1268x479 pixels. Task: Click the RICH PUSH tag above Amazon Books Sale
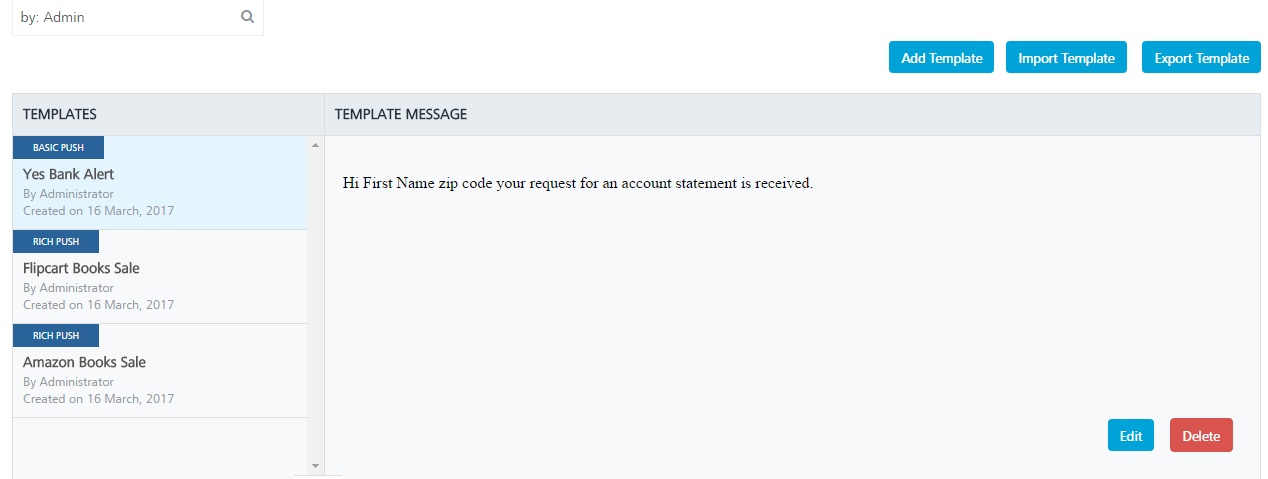click(56, 336)
